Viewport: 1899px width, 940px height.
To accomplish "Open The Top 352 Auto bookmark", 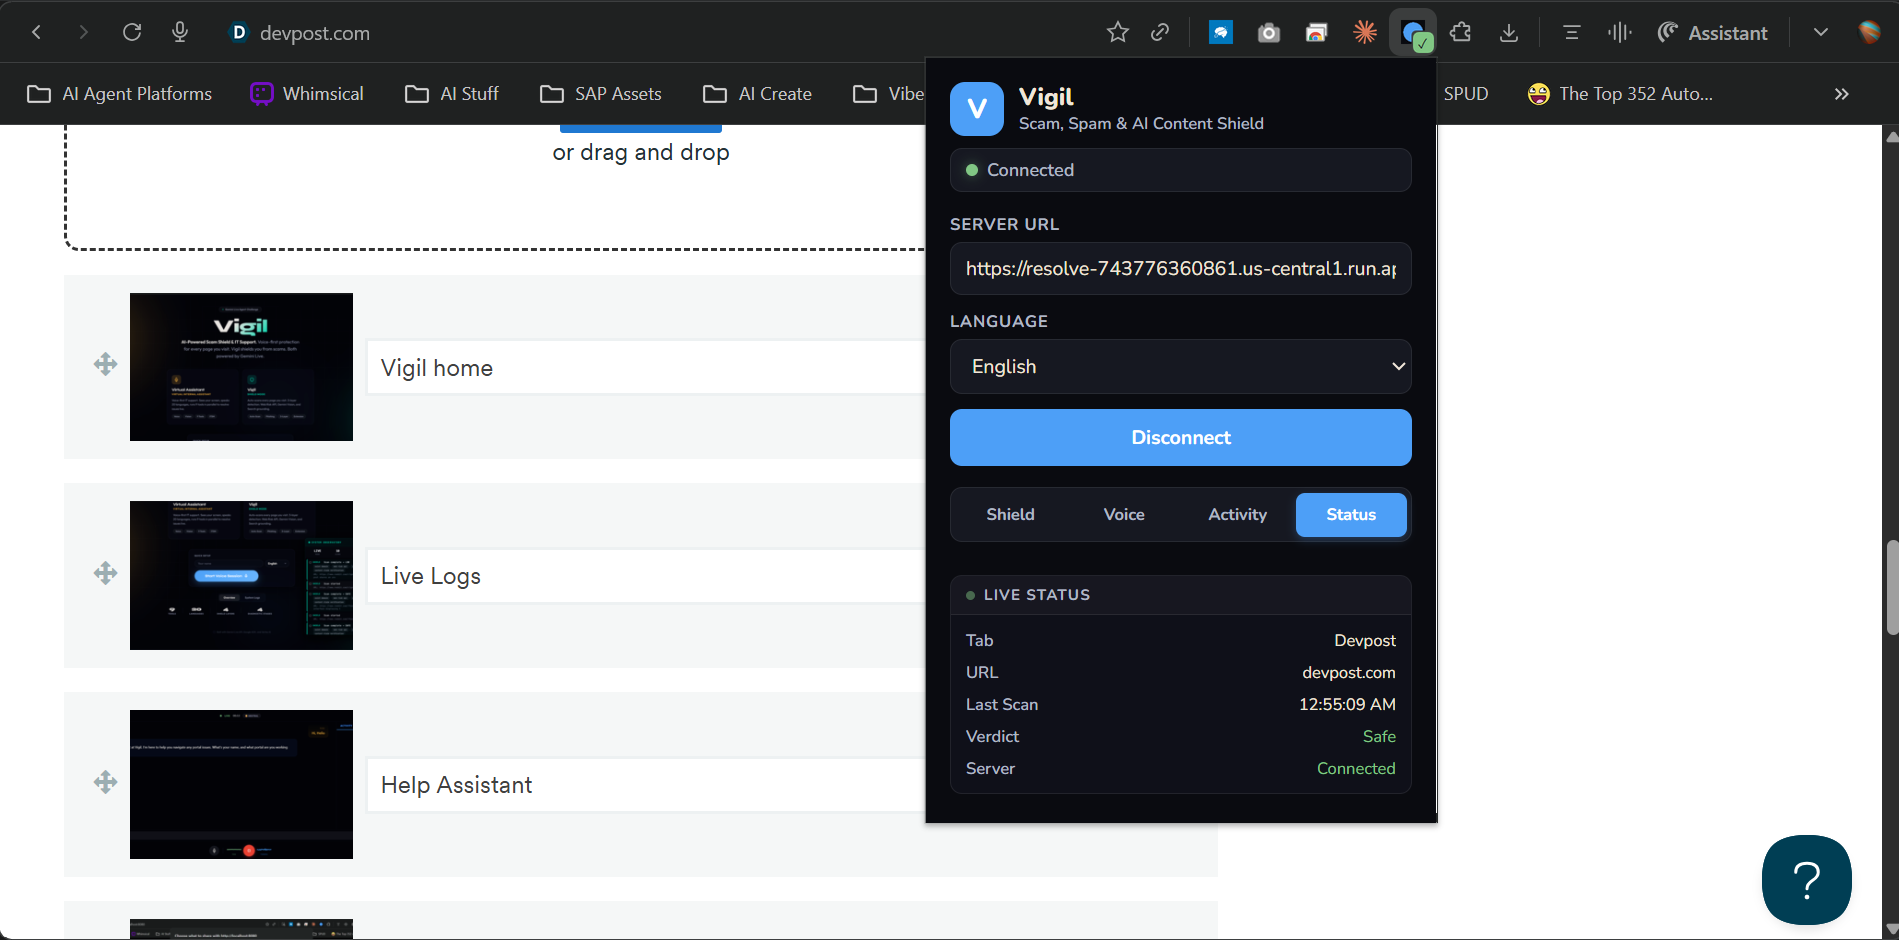I will click(x=1620, y=94).
